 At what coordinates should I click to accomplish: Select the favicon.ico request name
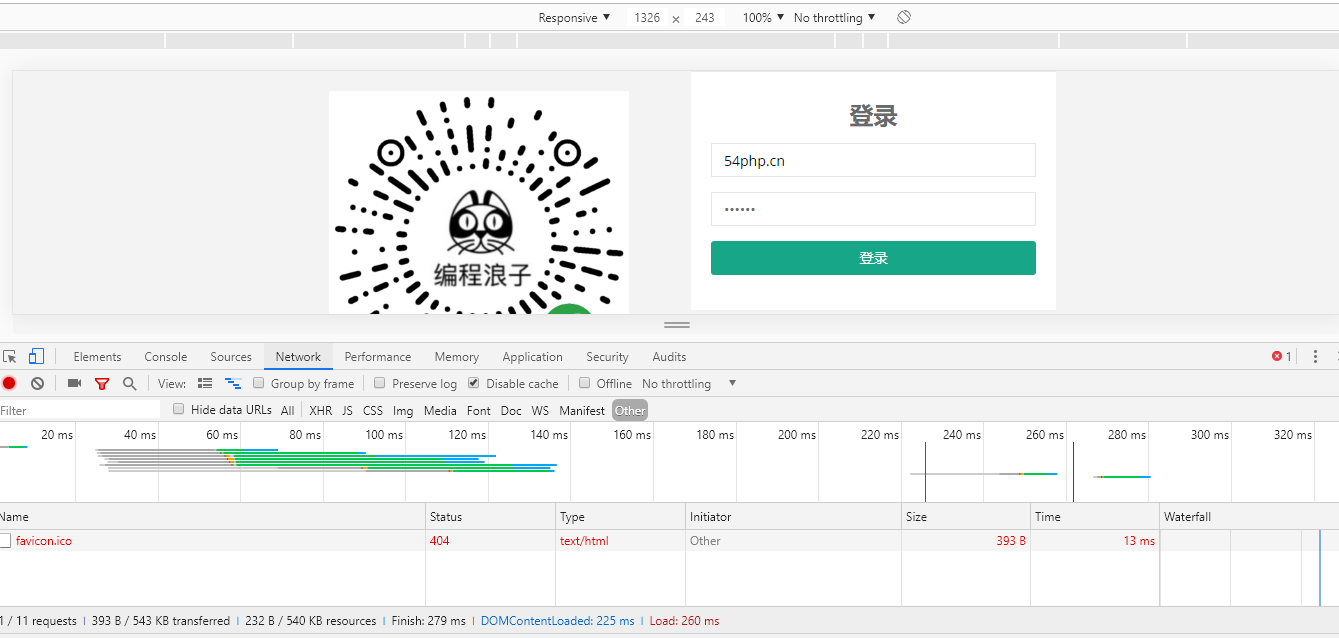tap(44, 541)
